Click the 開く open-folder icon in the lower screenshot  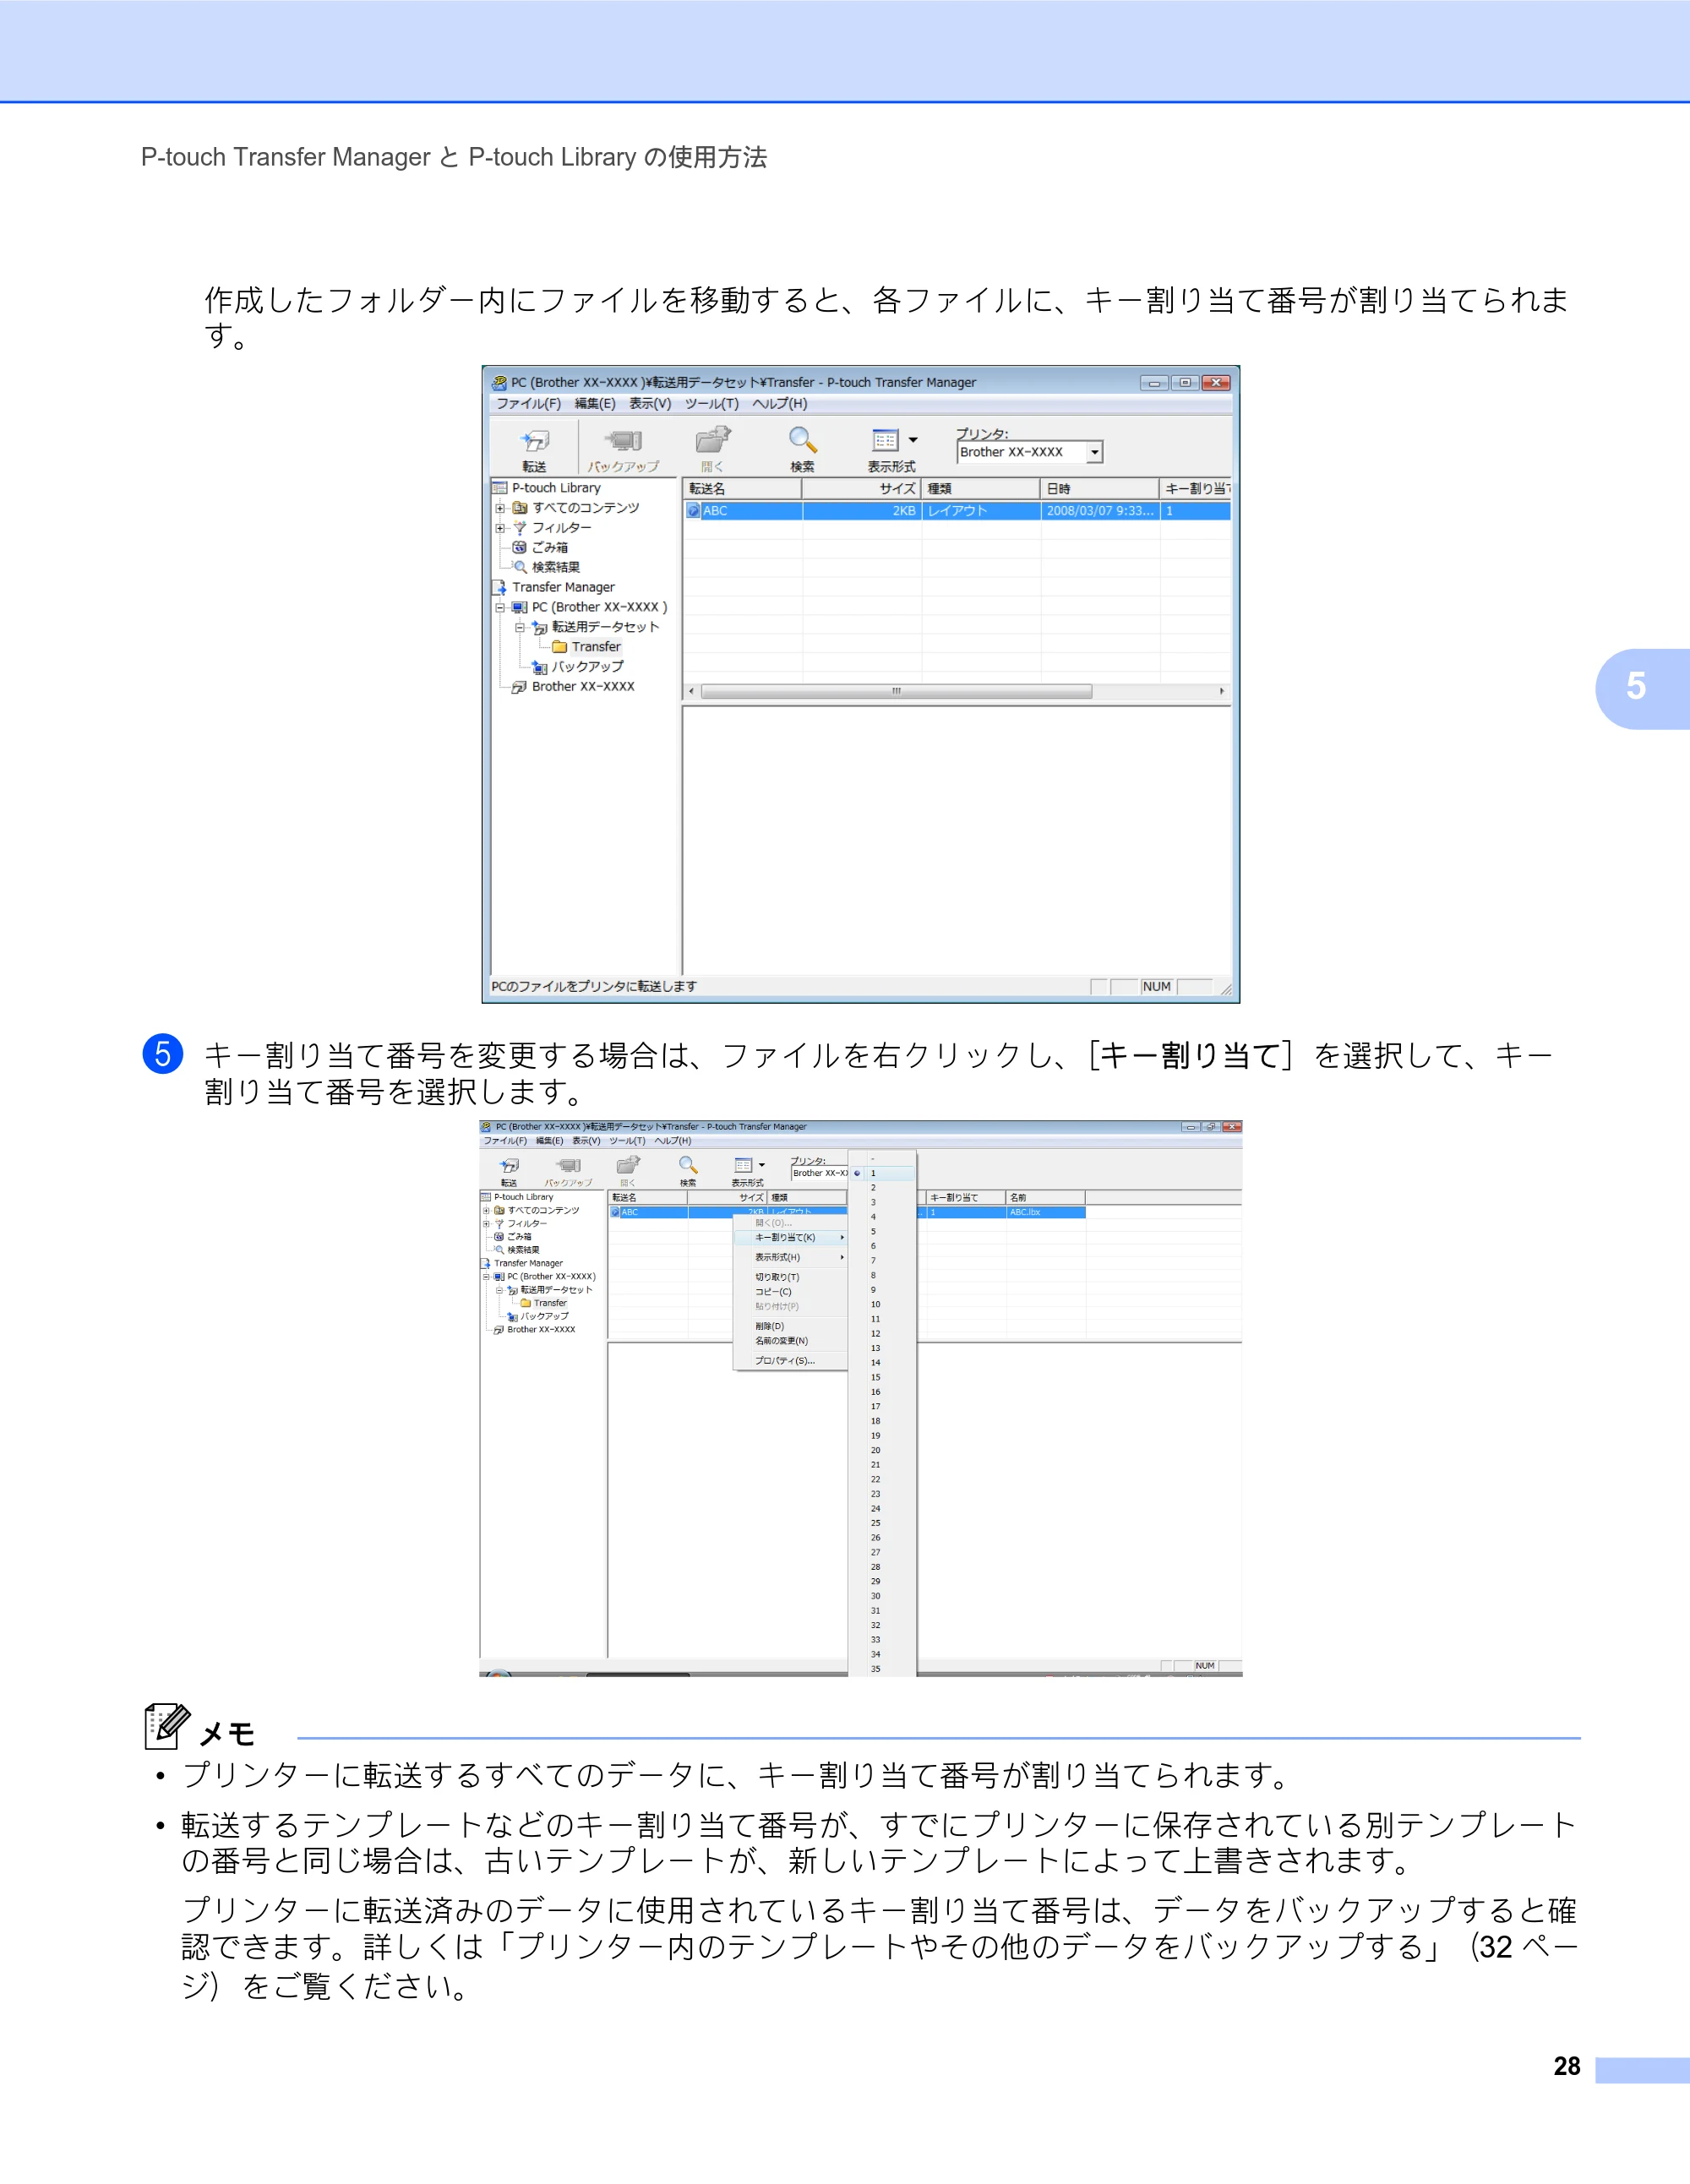tap(628, 1165)
